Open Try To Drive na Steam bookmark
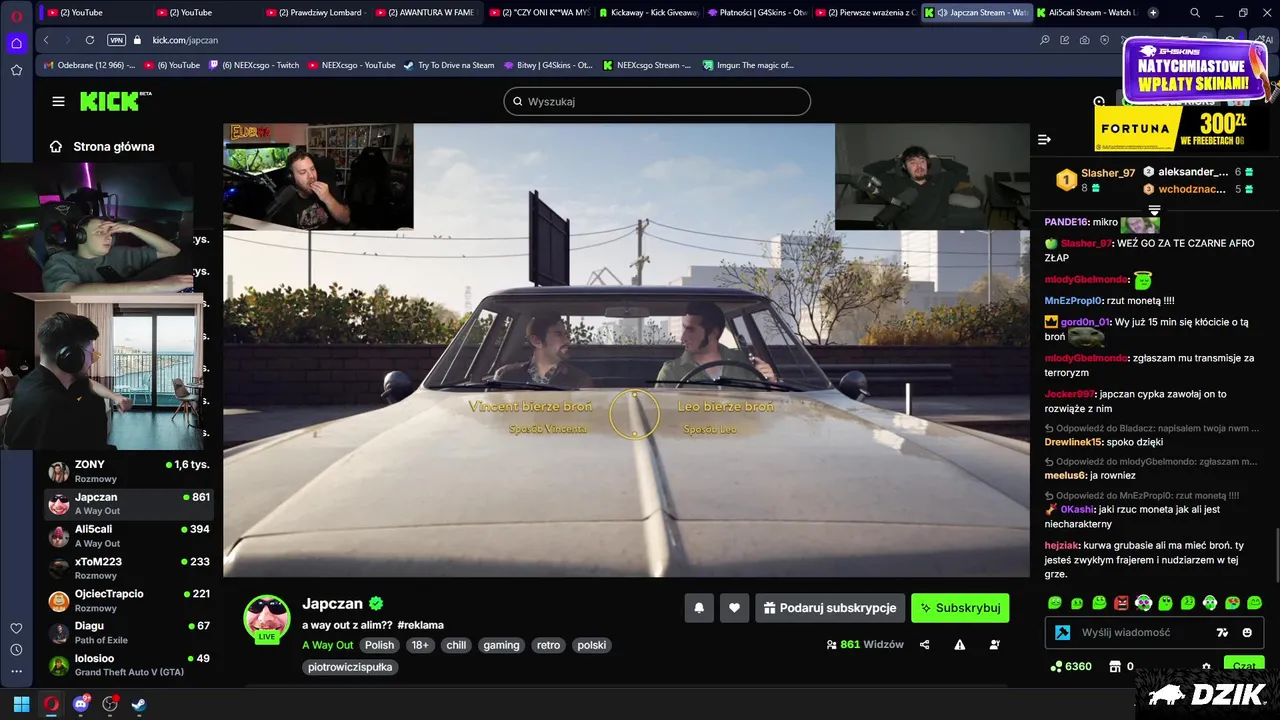 (449, 65)
